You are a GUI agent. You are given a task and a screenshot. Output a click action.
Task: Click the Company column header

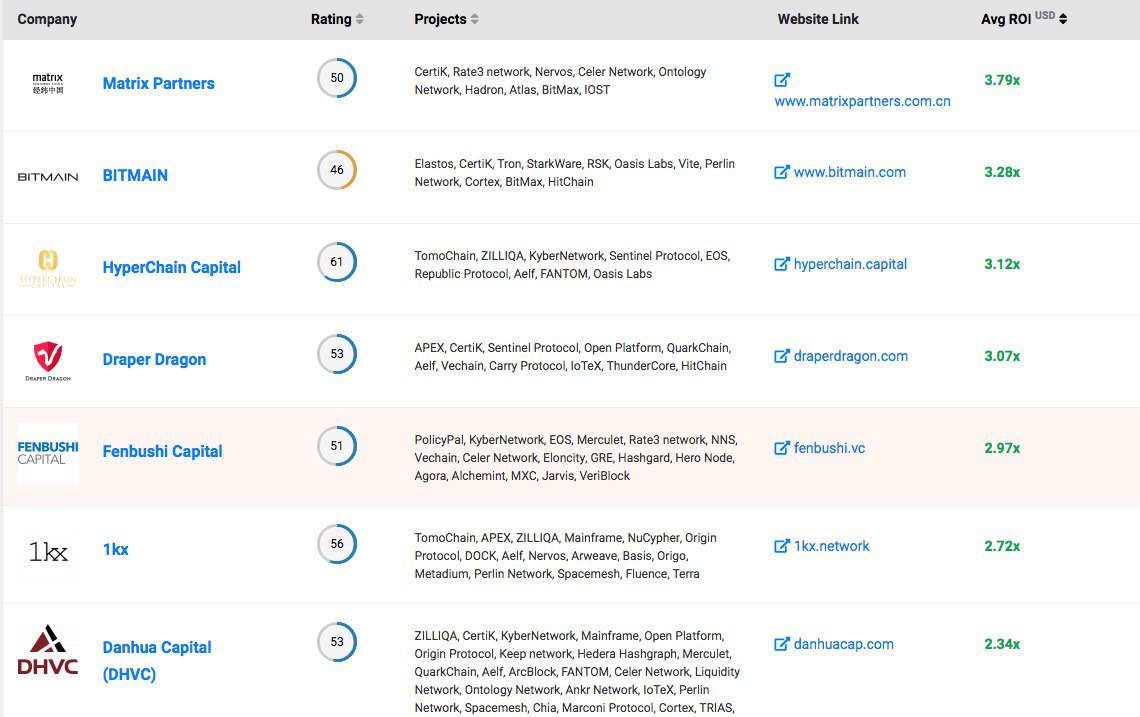pos(47,19)
